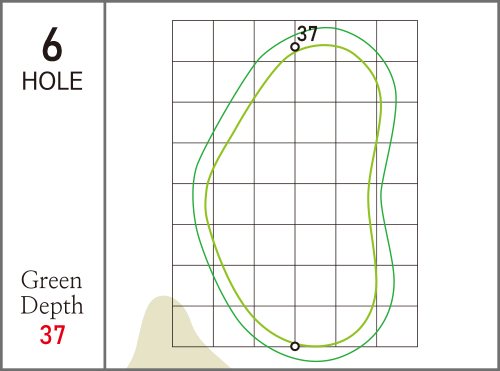Image resolution: width=500 pixels, height=371 pixels.
Task: Click the top-left grid cell
Action: (193, 41)
